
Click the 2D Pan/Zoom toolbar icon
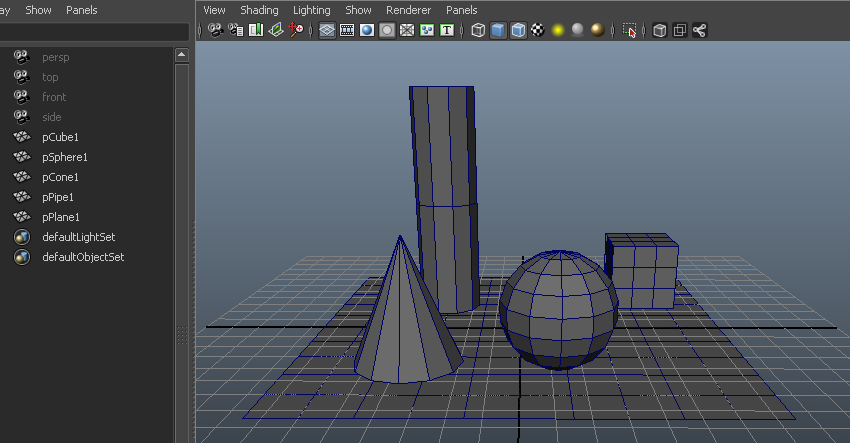296,30
